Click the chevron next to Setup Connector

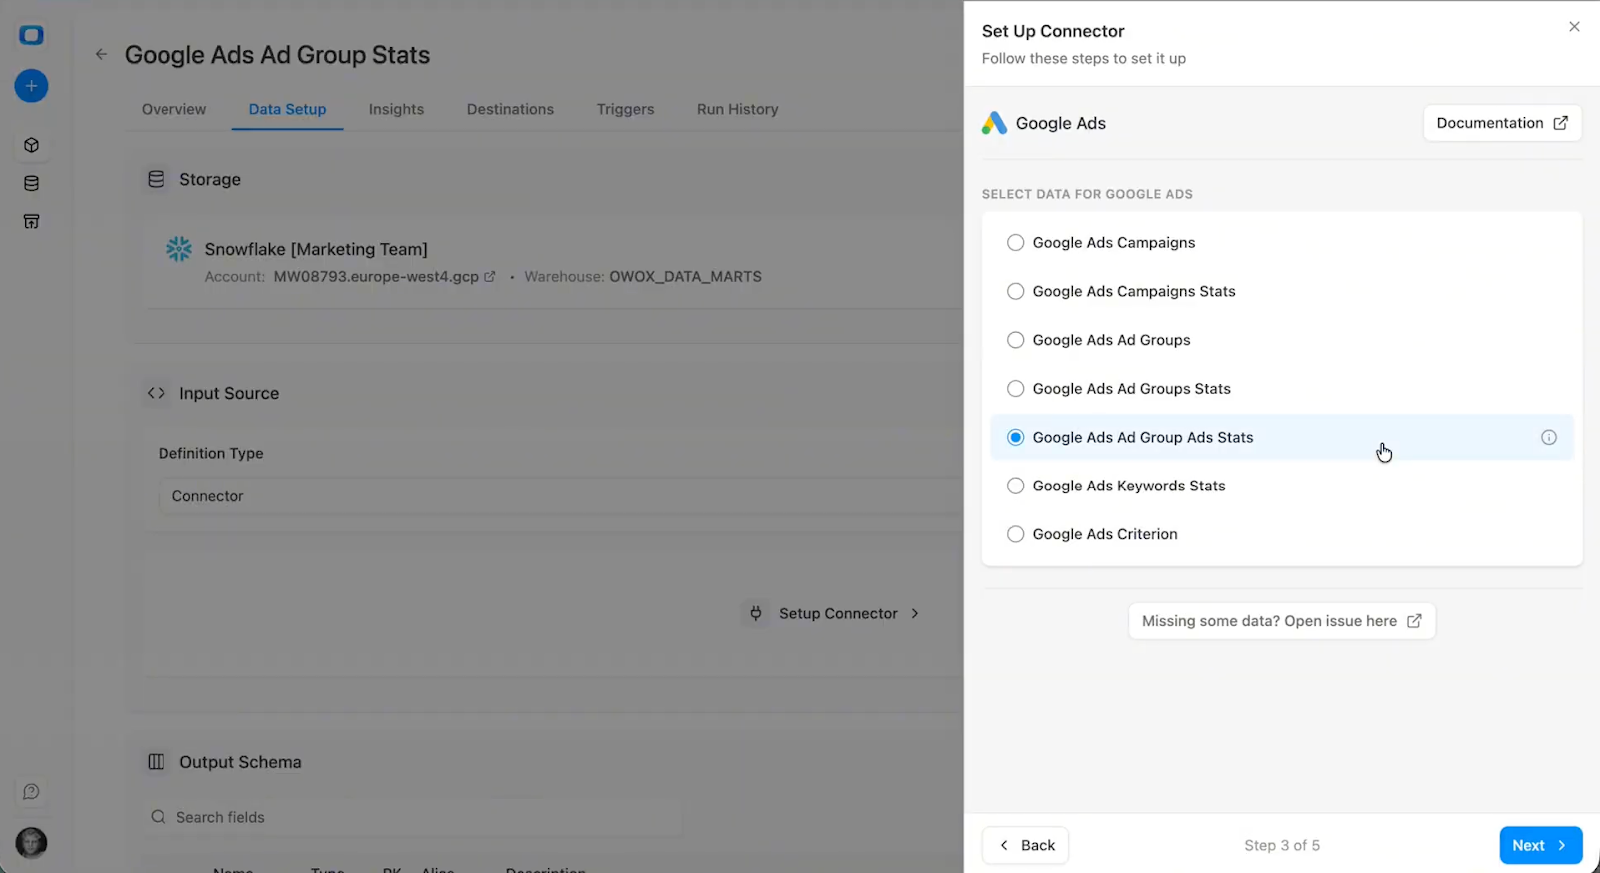point(915,613)
